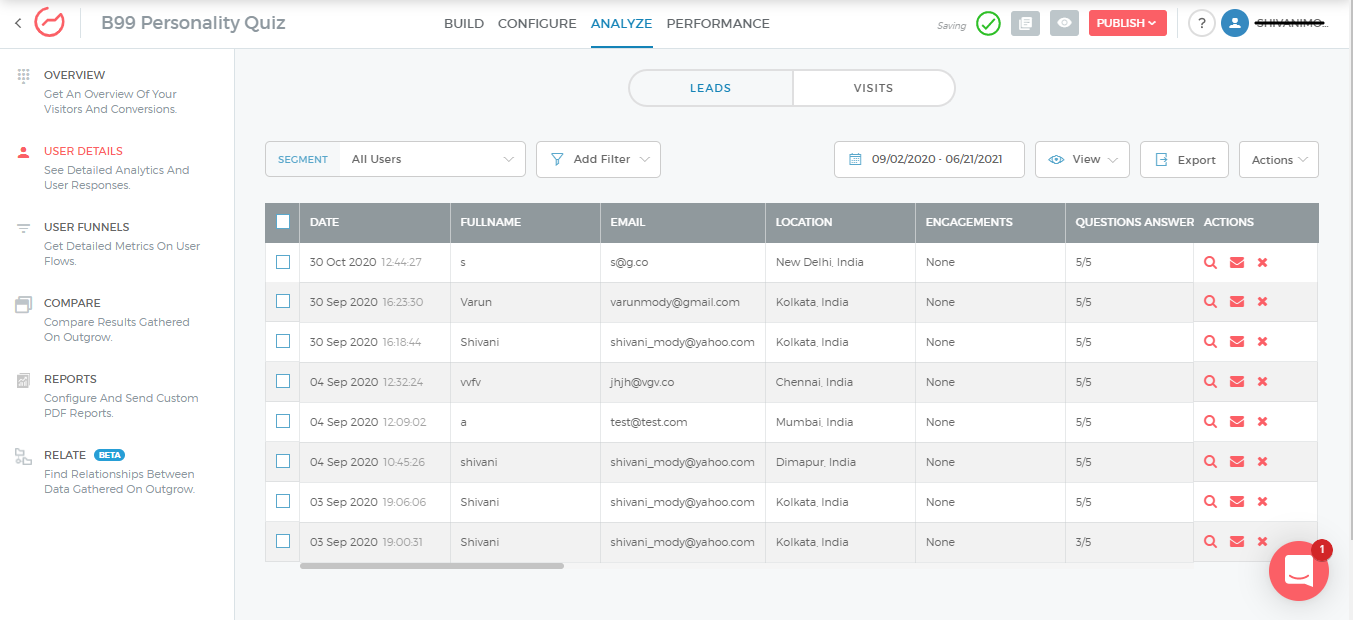View the 04 Sep 2020 10:45:26 lead
Viewport: 1353px width, 620px height.
(x=1210, y=462)
